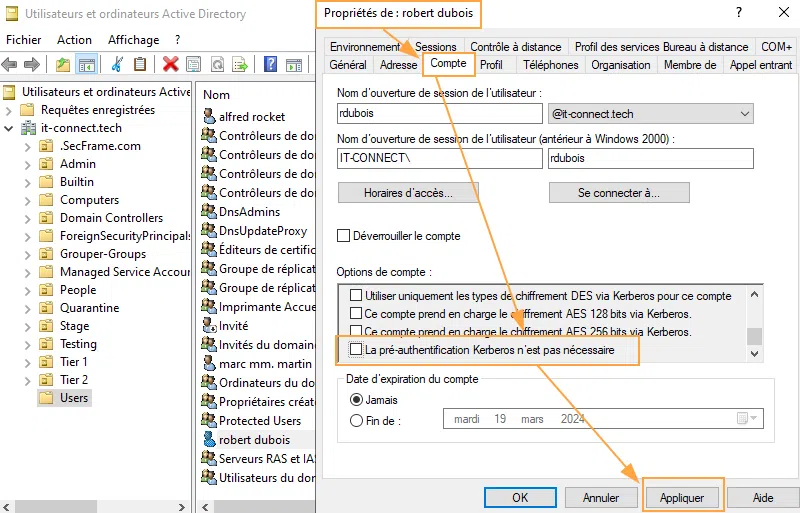The width and height of the screenshot is (800, 513).
Task: Click the blue Help question mark icon
Action: 270,64
